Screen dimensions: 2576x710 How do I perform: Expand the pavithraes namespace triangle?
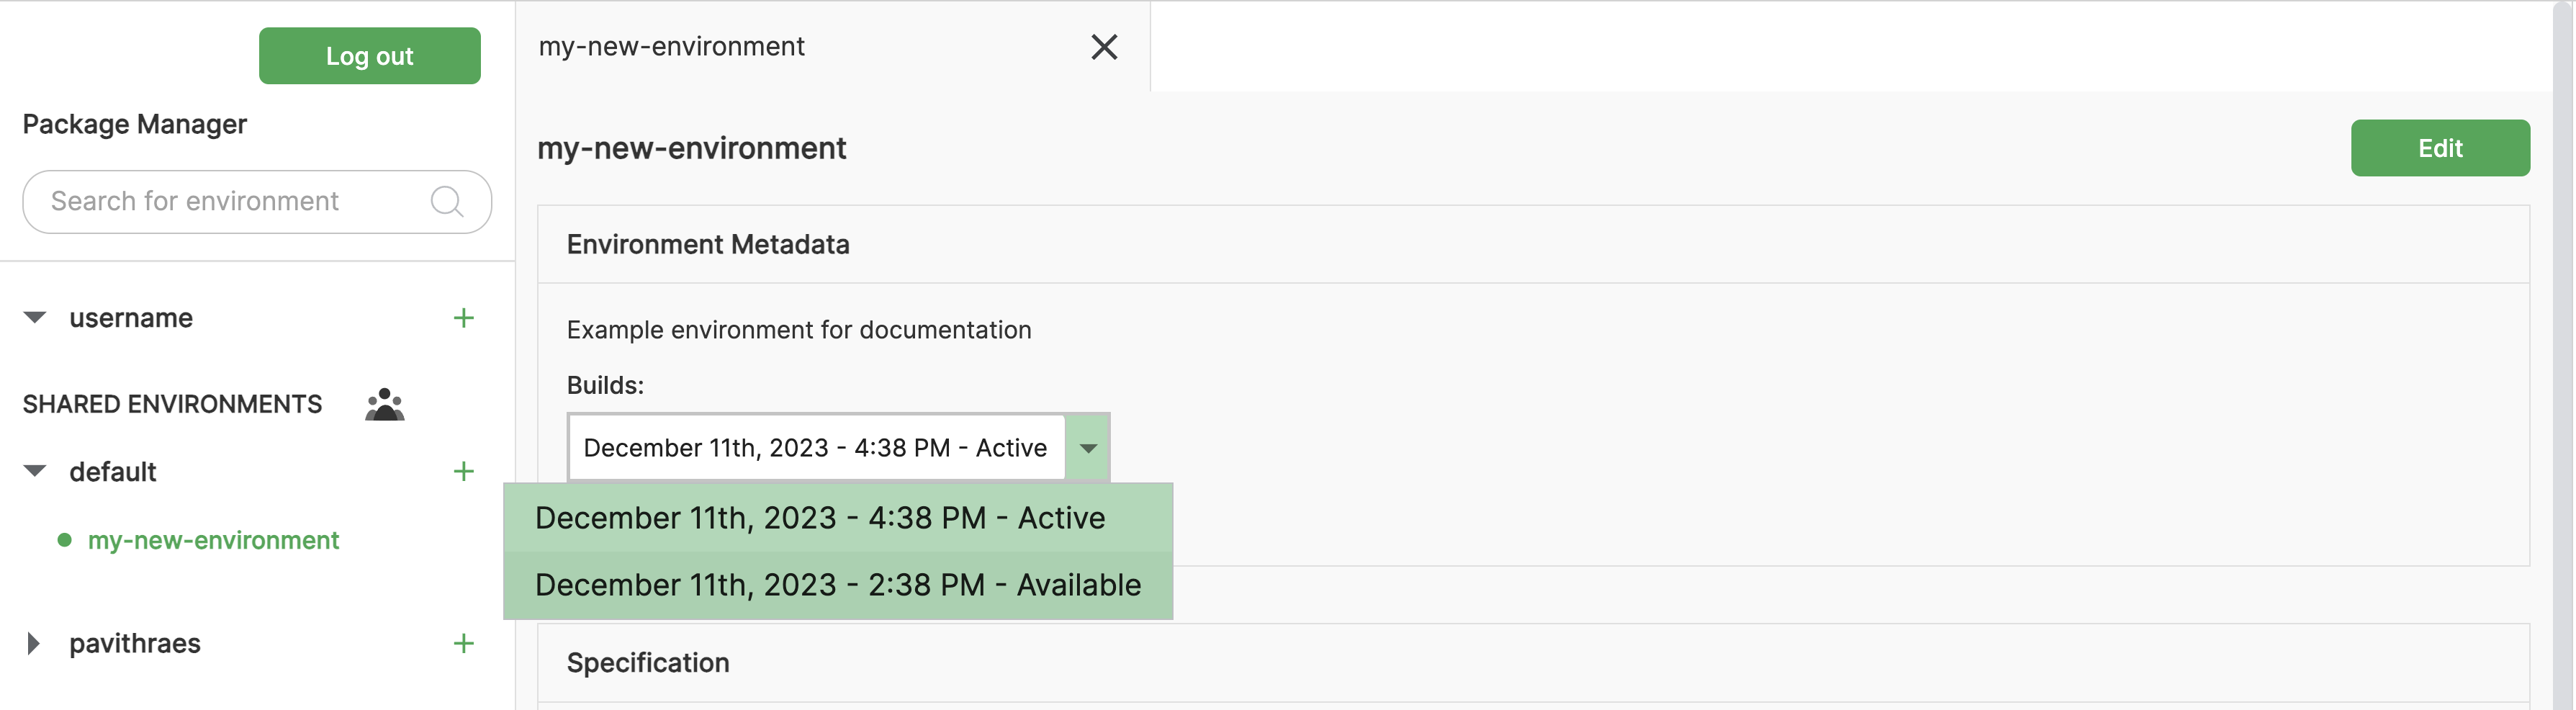33,643
